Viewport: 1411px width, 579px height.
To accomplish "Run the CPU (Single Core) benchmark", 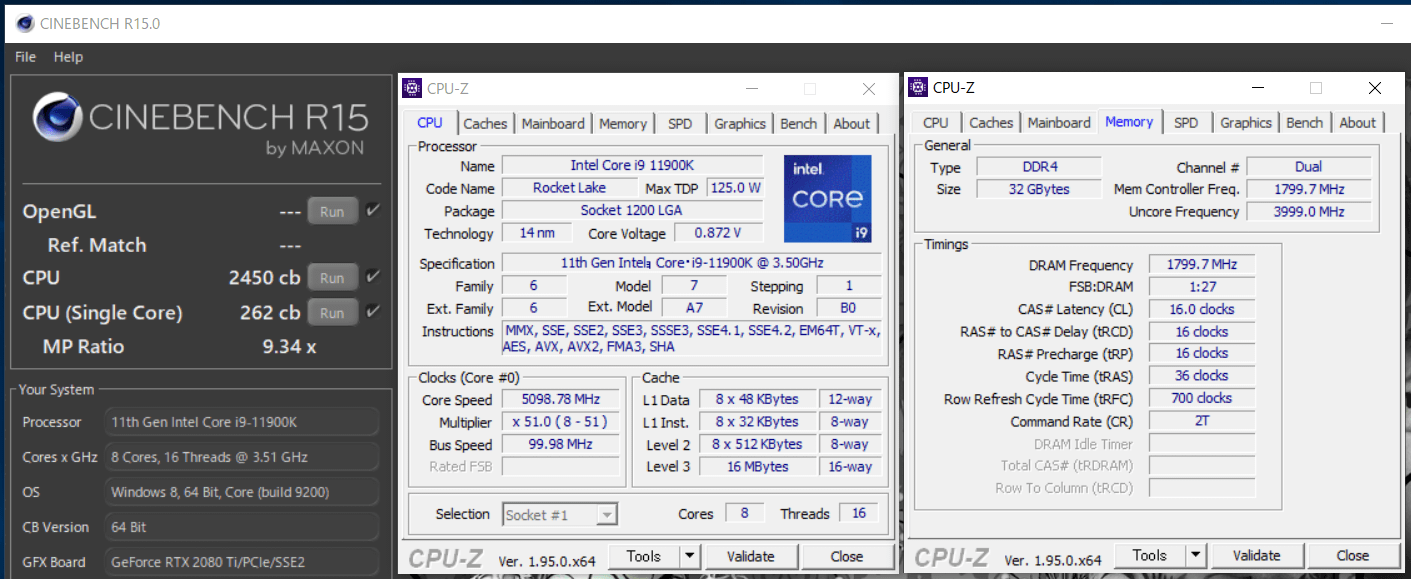I will pyautogui.click(x=332, y=312).
